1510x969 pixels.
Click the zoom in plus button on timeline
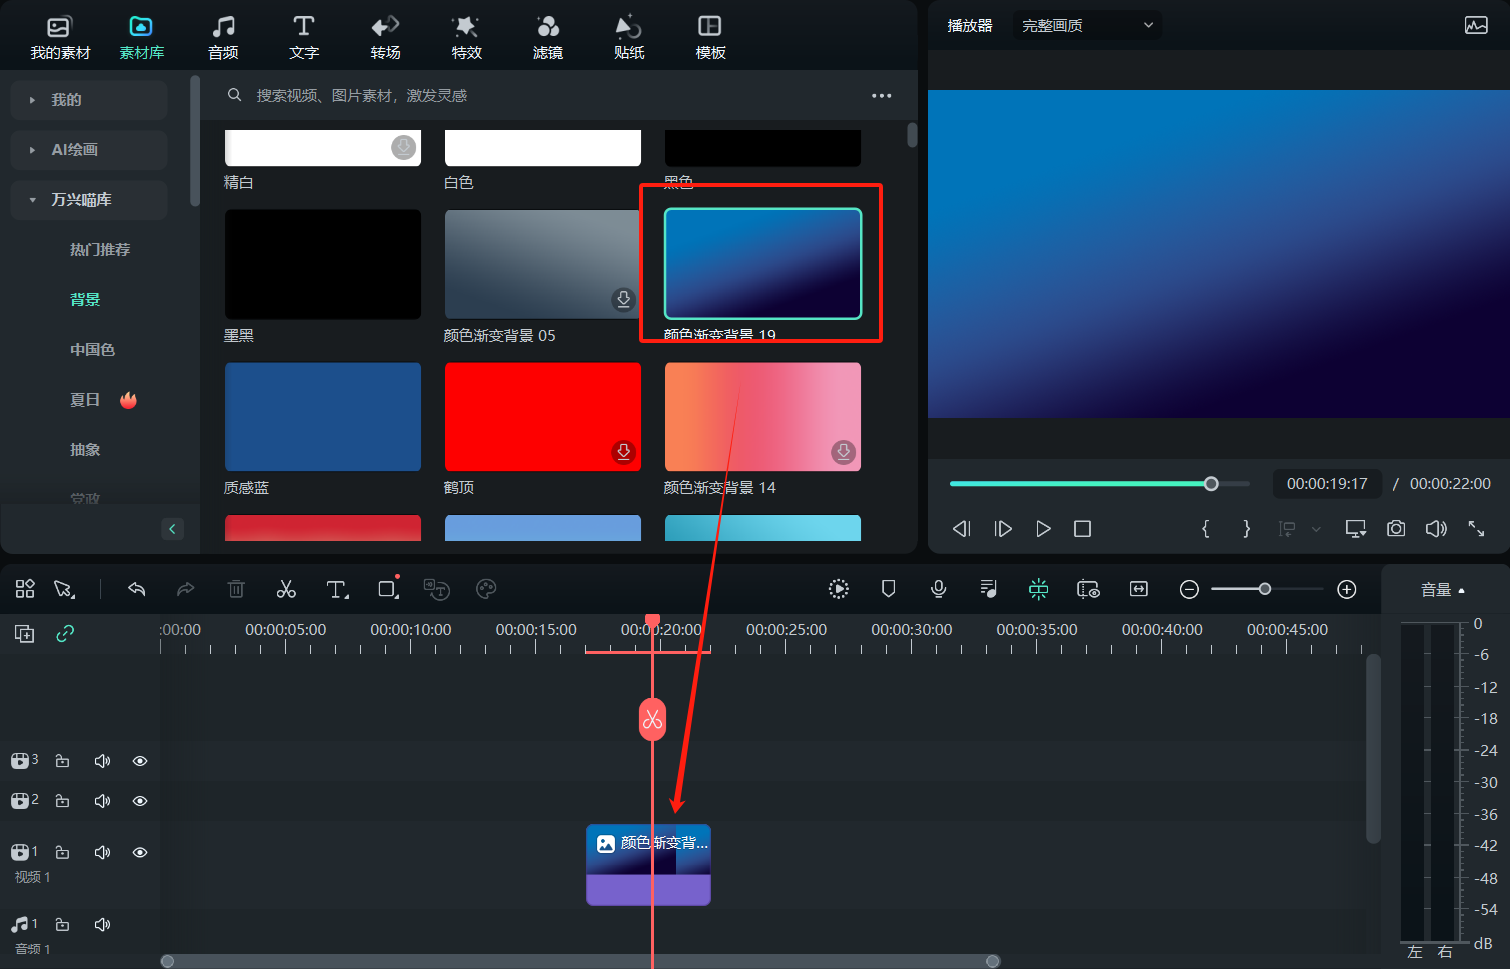tap(1347, 589)
